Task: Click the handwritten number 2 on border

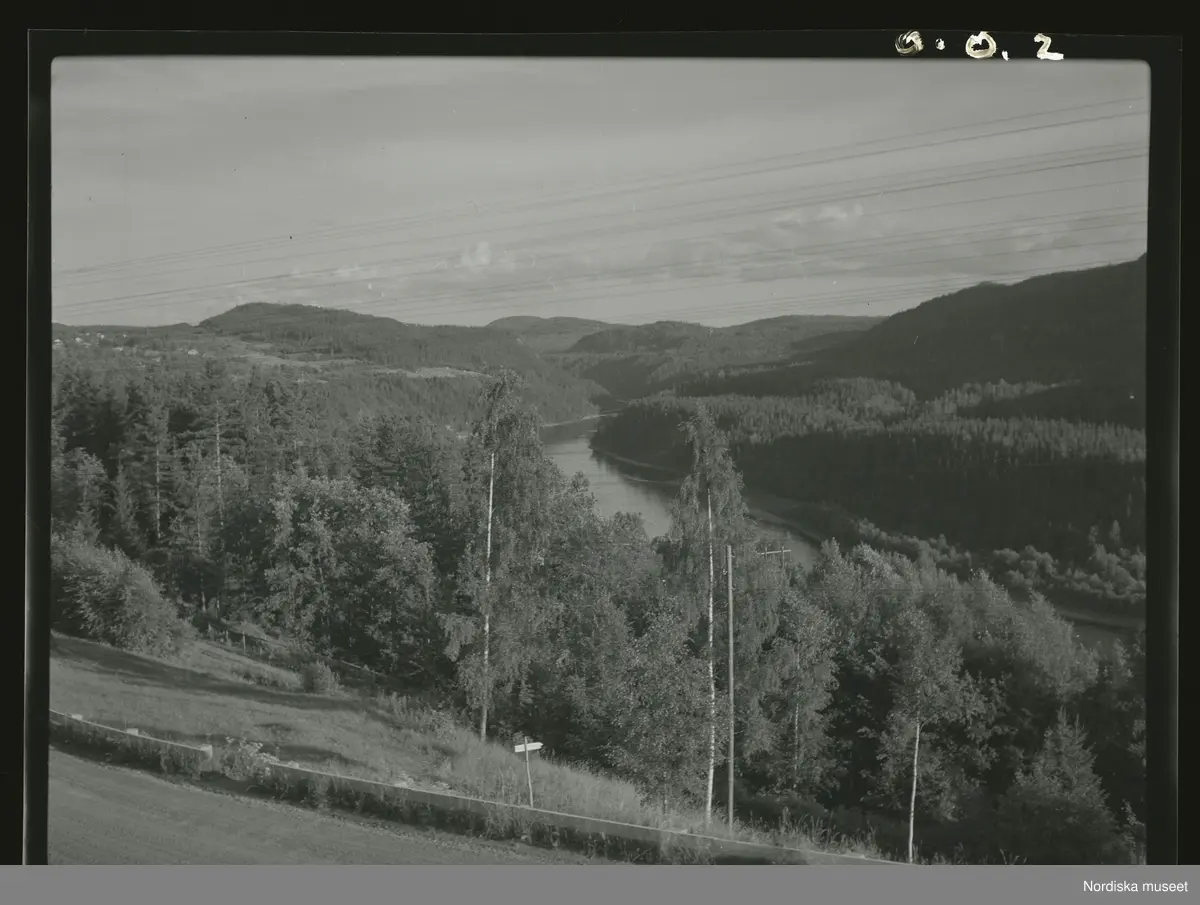Action: tap(1047, 47)
